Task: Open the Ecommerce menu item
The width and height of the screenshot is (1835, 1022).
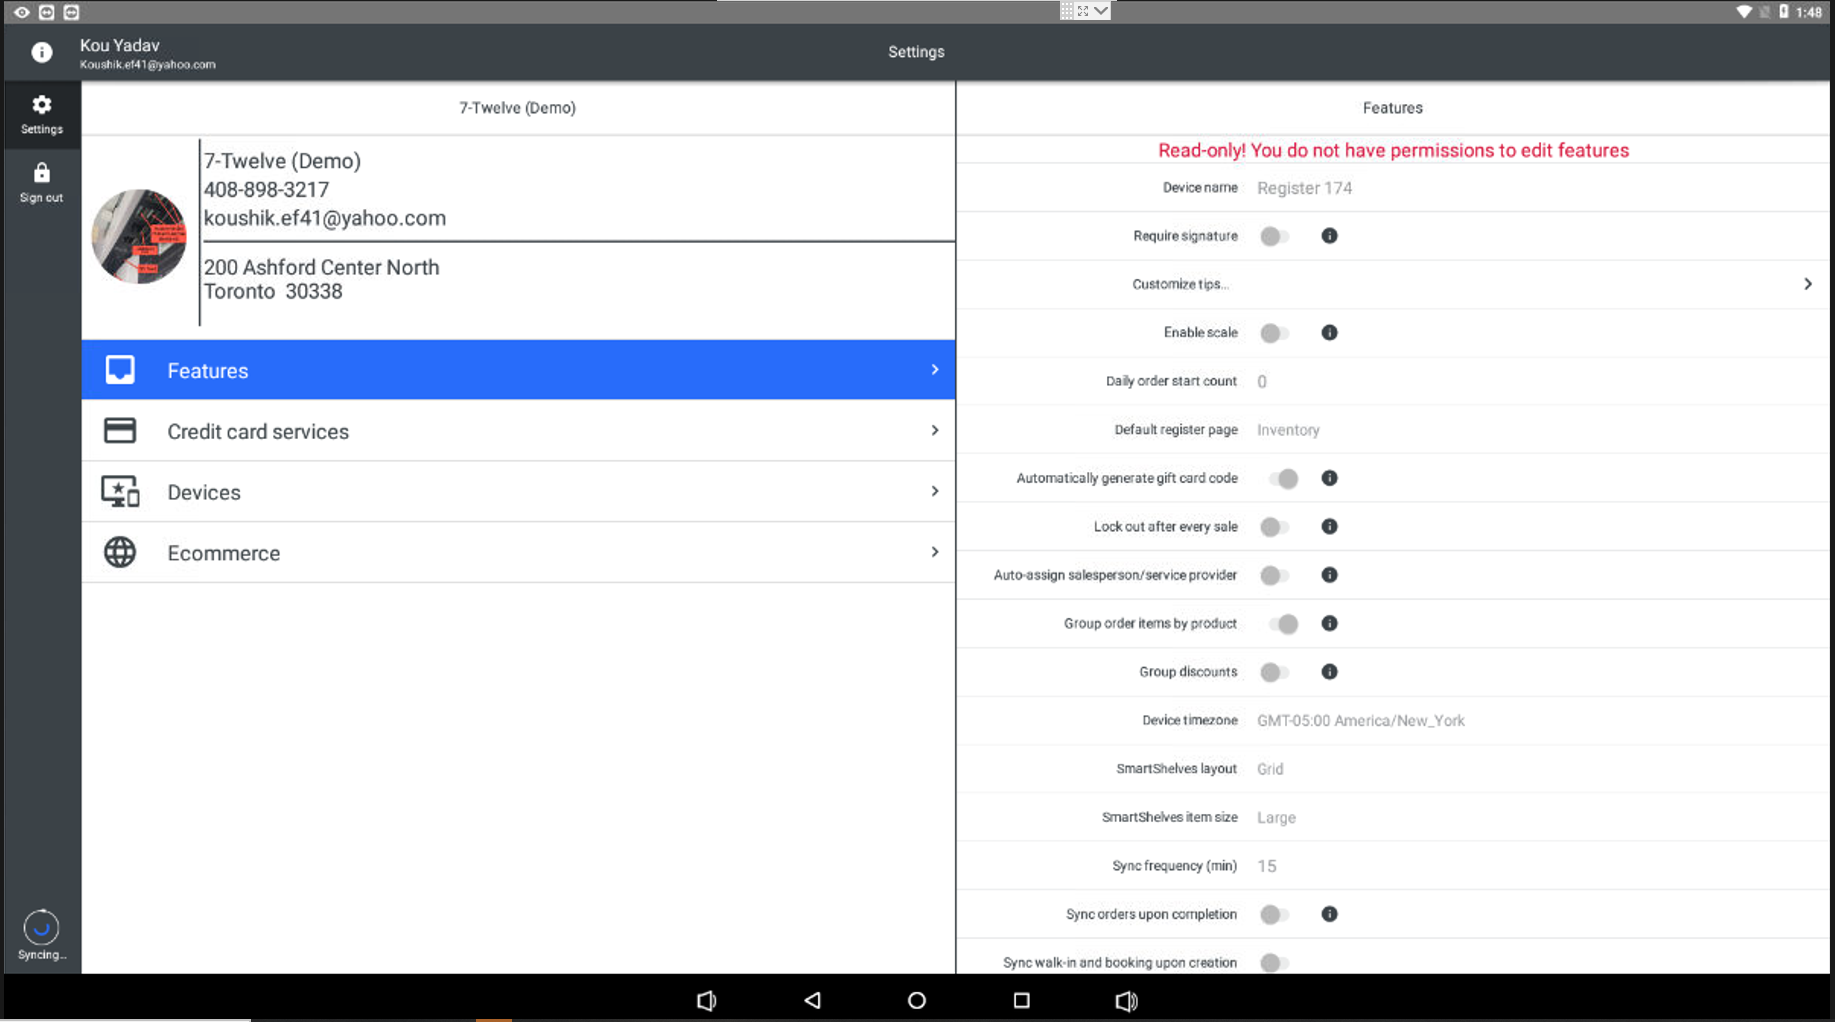Action: click(x=518, y=552)
